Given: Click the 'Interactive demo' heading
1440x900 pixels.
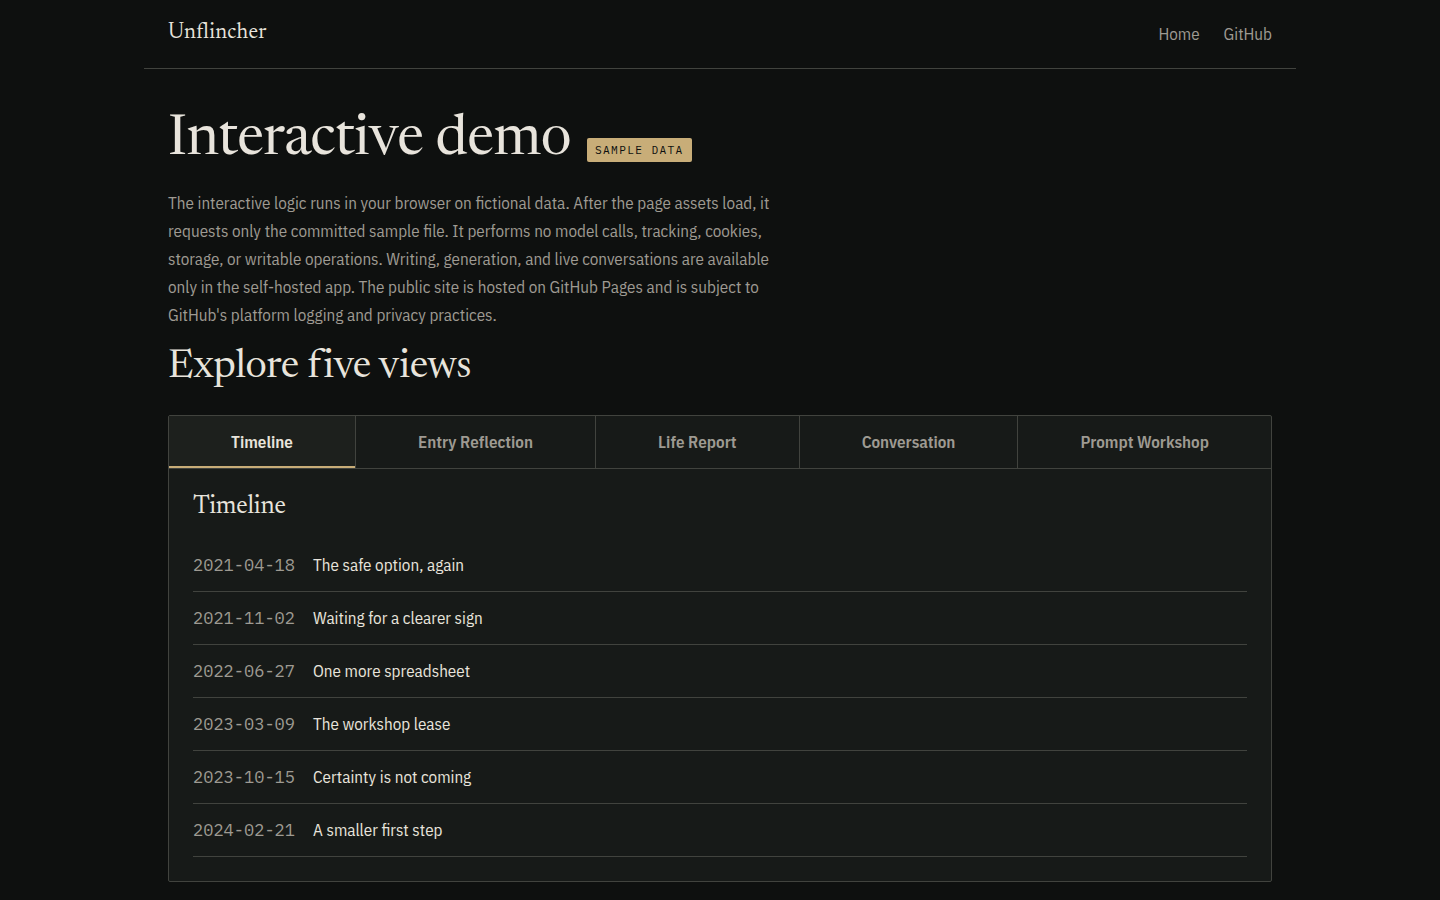Looking at the screenshot, I should click(369, 134).
